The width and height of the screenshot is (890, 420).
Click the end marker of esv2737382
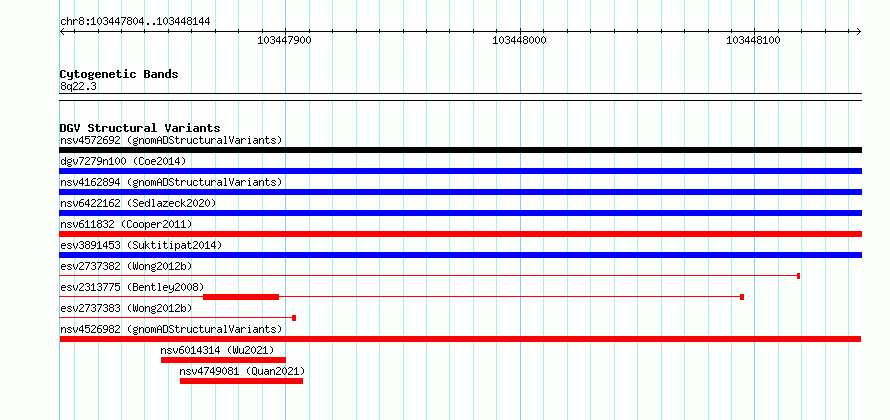tap(799, 276)
